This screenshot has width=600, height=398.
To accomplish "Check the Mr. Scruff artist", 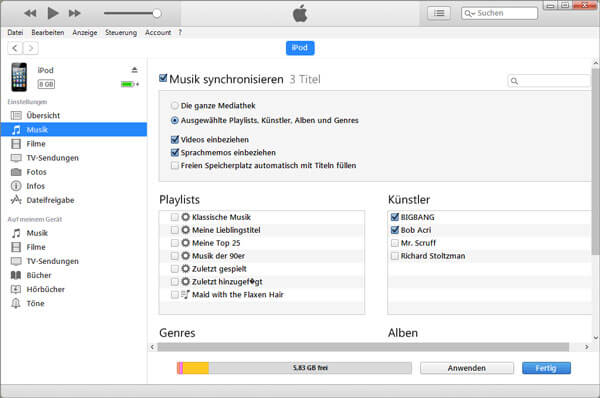I will [x=395, y=243].
